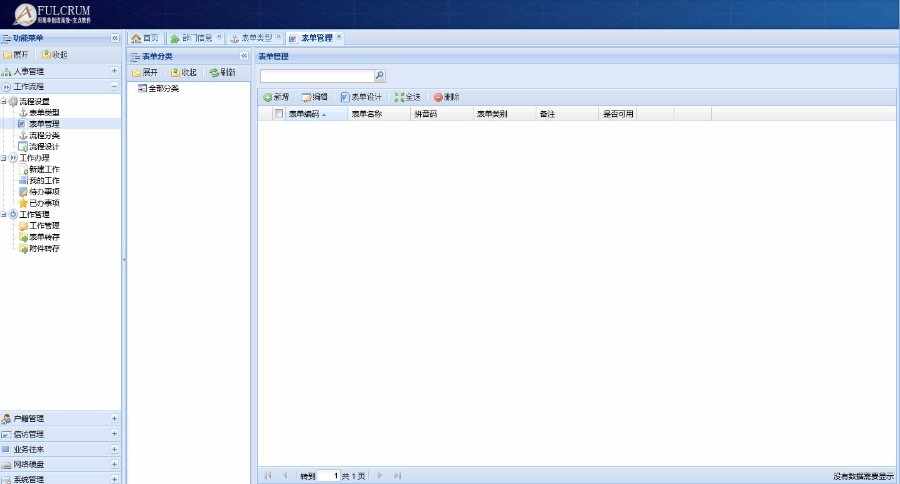Expand the 系统管理 section plus button

pos(114,479)
